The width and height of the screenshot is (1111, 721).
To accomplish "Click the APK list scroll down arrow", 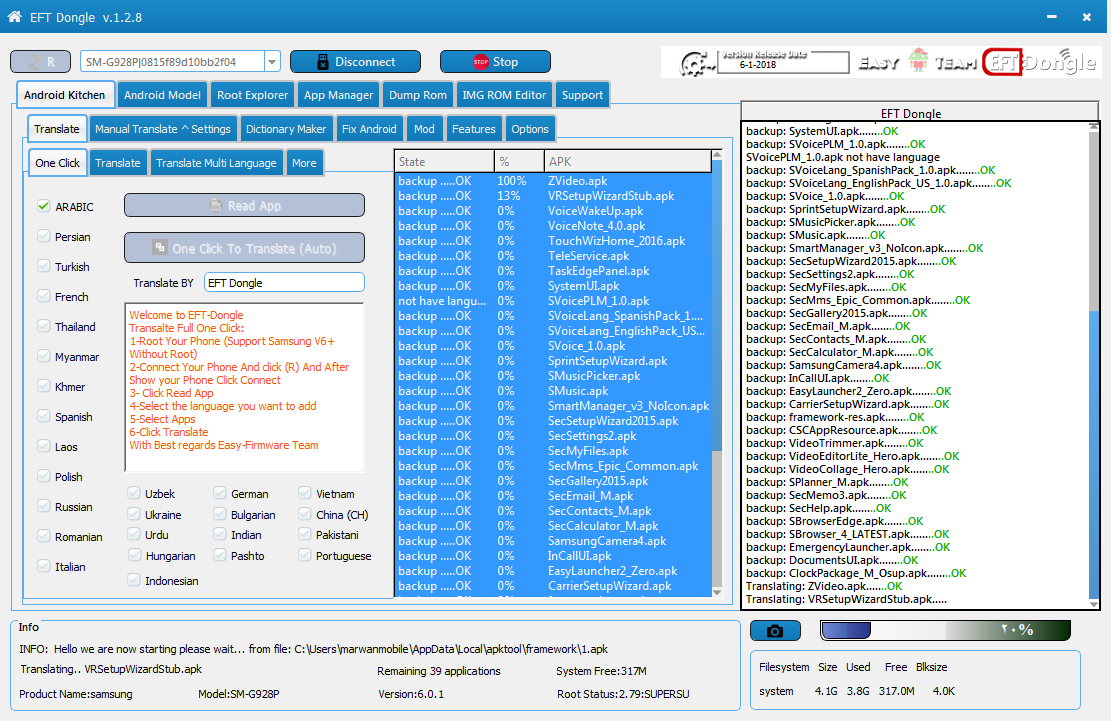I will pyautogui.click(x=716, y=591).
